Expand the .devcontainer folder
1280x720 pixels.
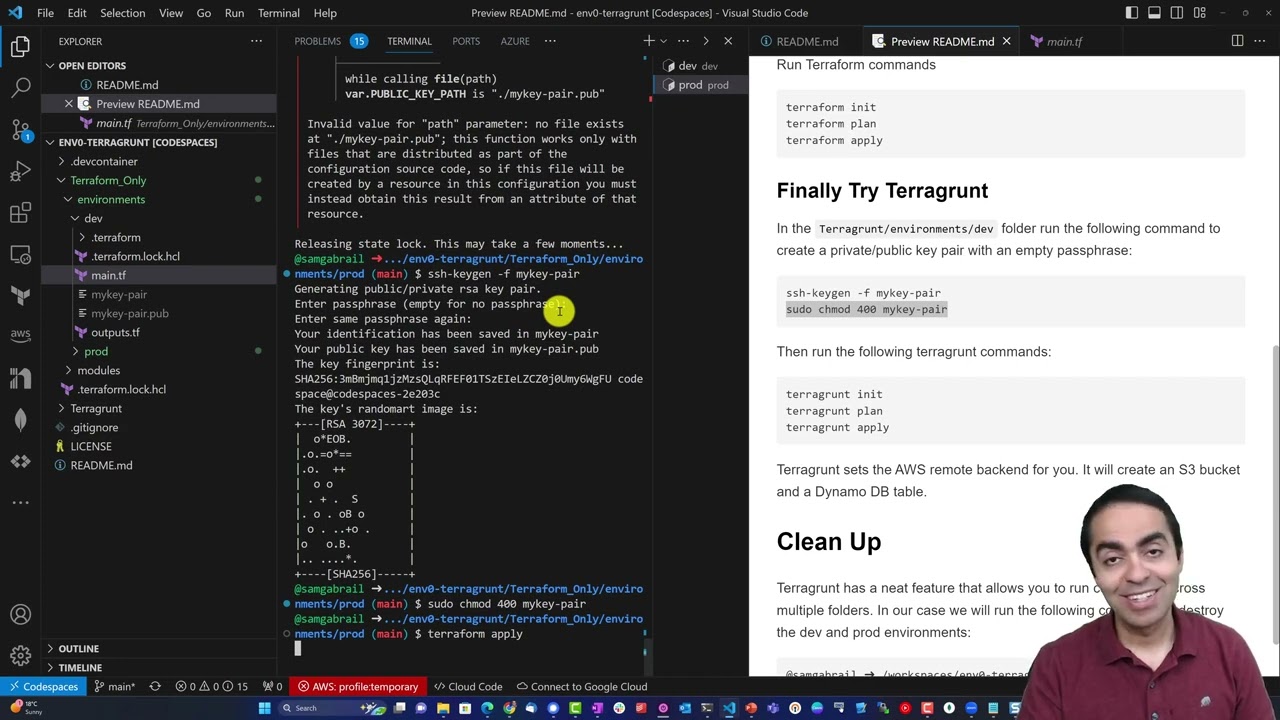pyautogui.click(x=104, y=161)
